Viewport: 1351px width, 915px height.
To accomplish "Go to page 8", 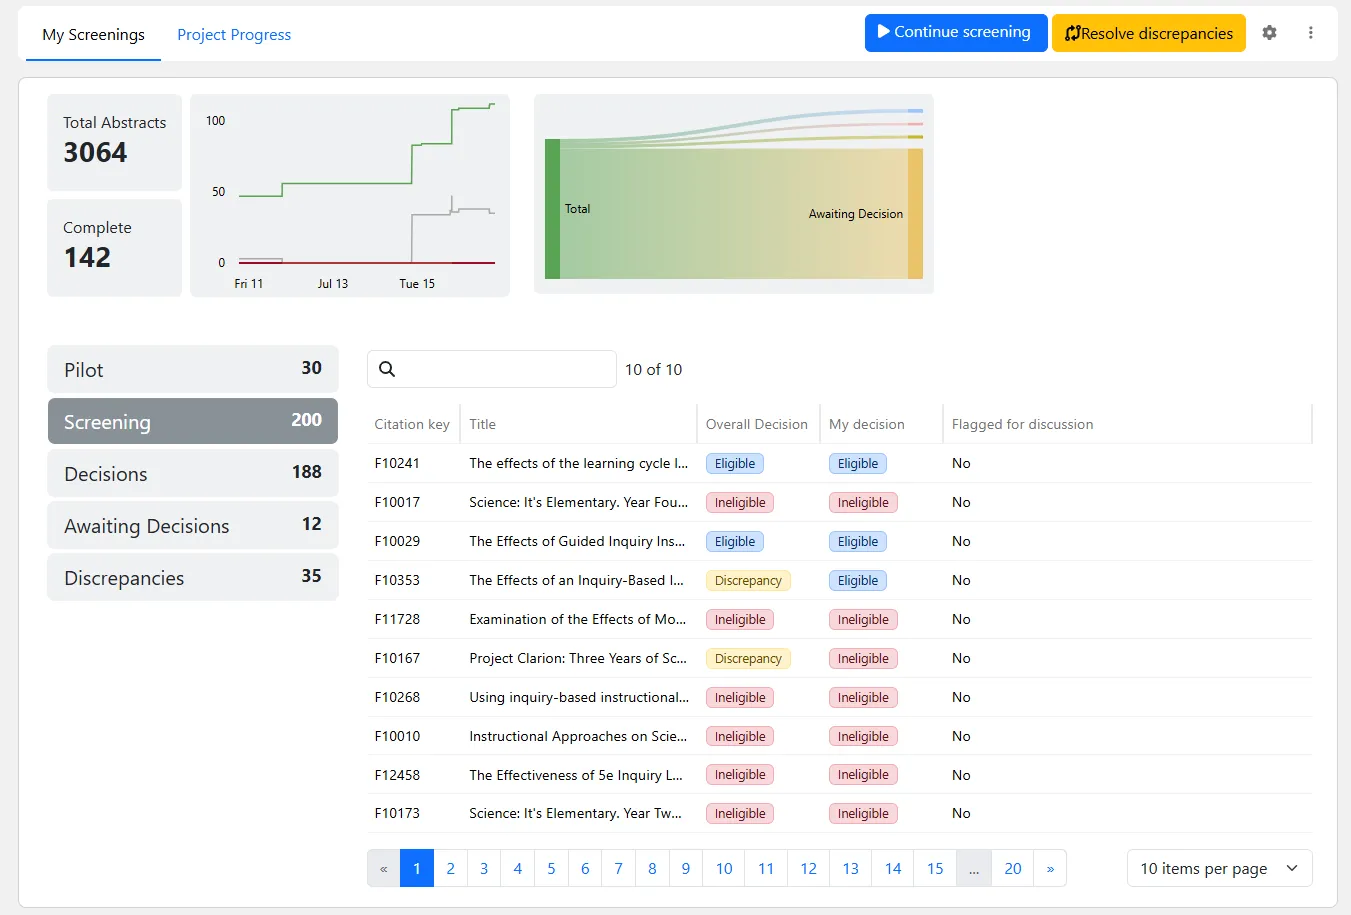I will [x=652, y=868].
